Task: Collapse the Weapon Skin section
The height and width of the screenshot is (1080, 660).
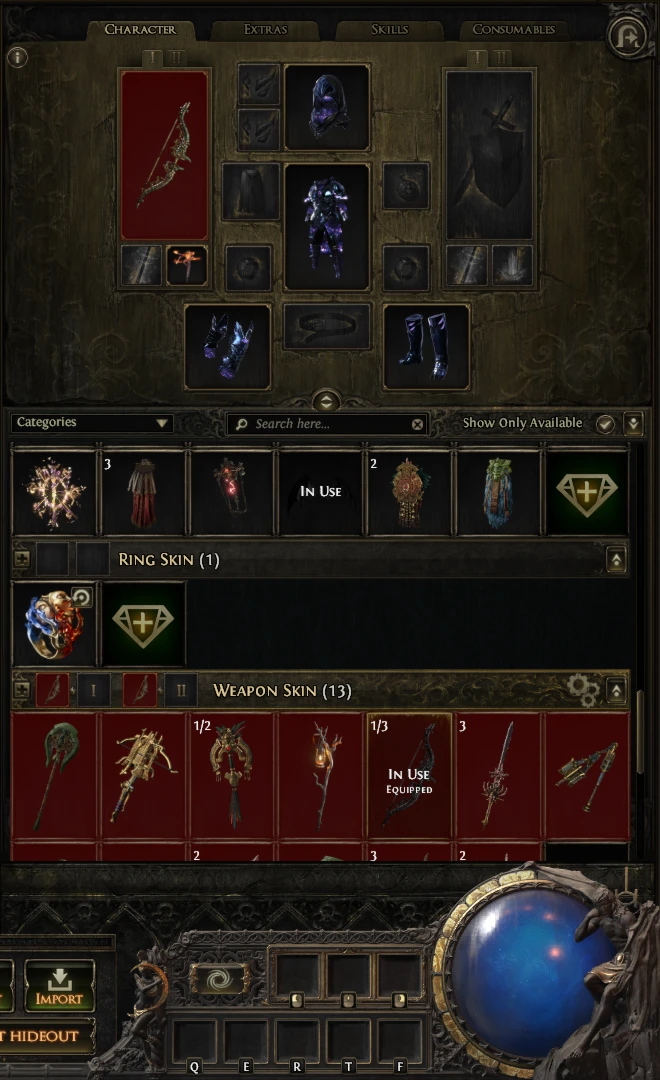Action: pyautogui.click(x=616, y=690)
